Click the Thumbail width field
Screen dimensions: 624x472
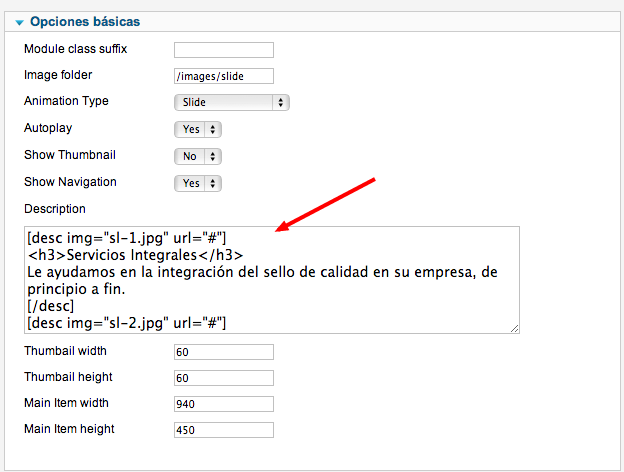click(x=224, y=352)
